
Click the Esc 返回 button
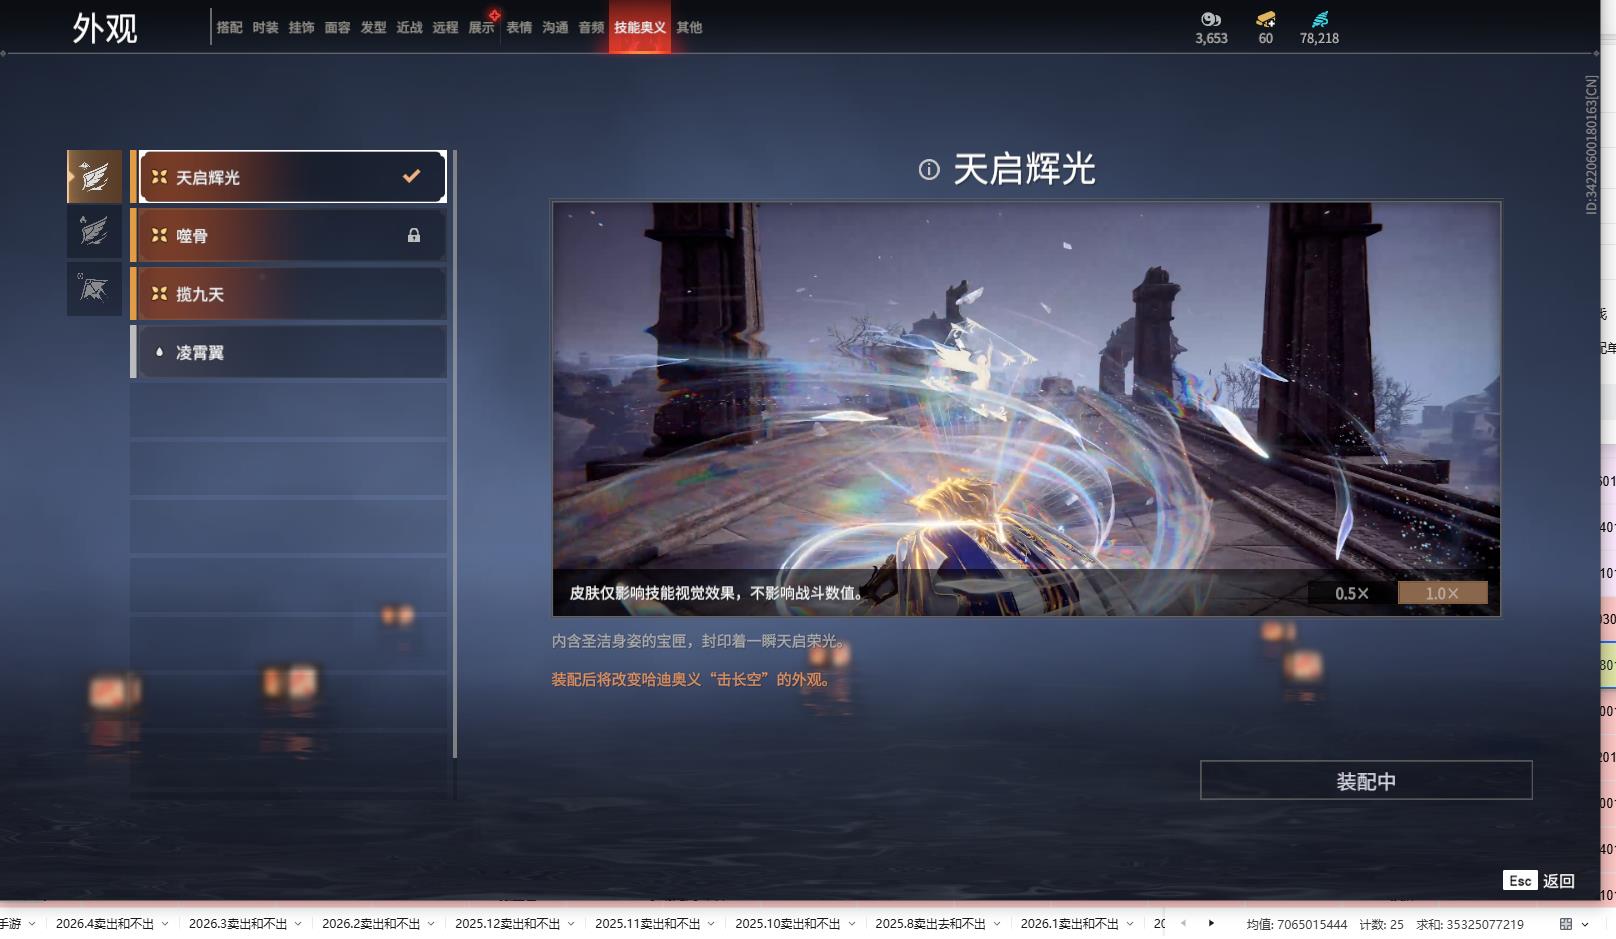1537,880
